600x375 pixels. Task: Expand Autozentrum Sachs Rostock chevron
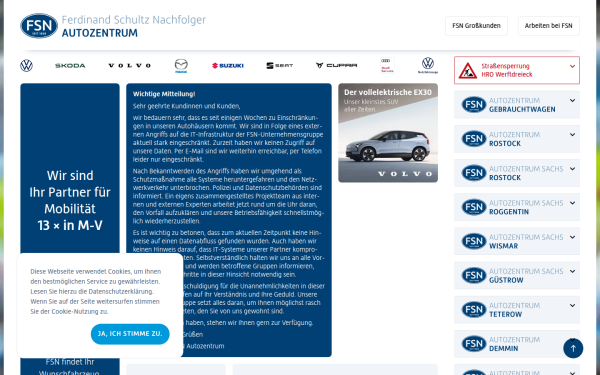[572, 169]
